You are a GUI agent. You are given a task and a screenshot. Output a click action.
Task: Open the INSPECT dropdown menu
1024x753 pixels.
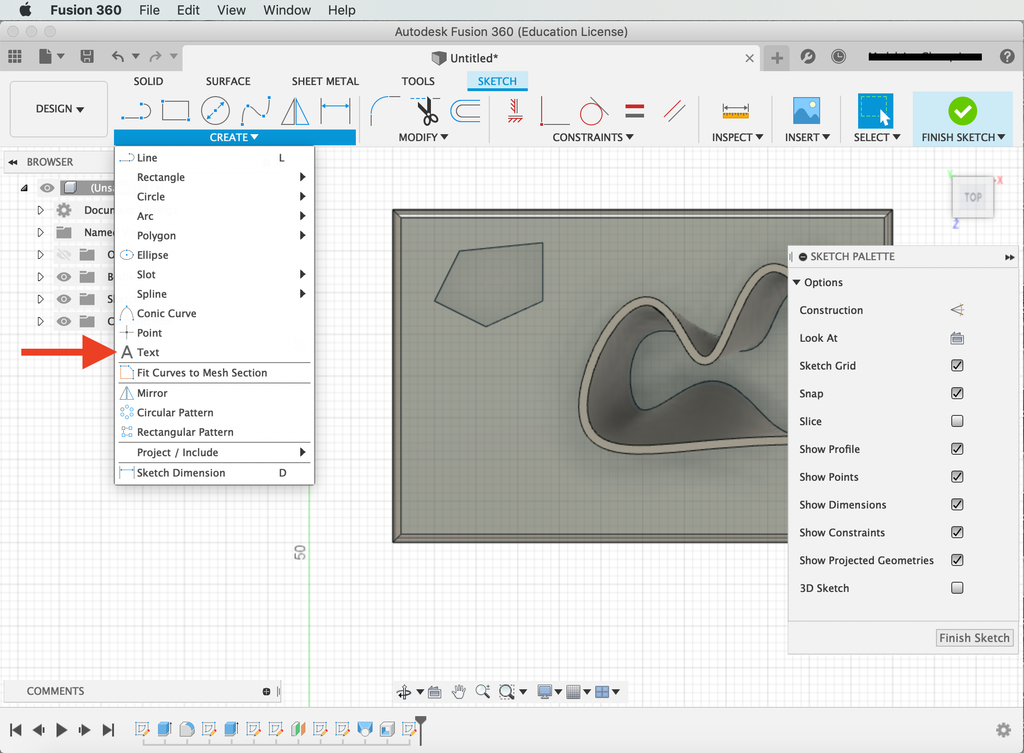click(737, 137)
